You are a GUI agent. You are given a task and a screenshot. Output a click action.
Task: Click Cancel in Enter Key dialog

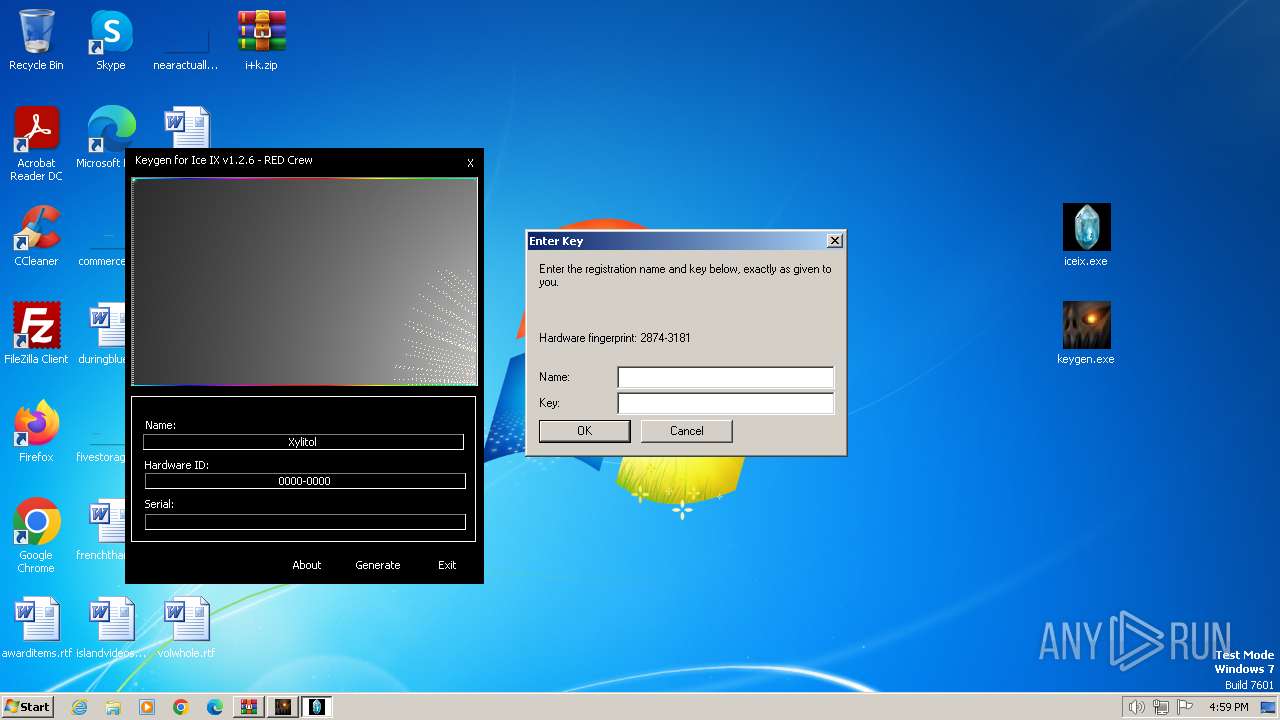(687, 431)
